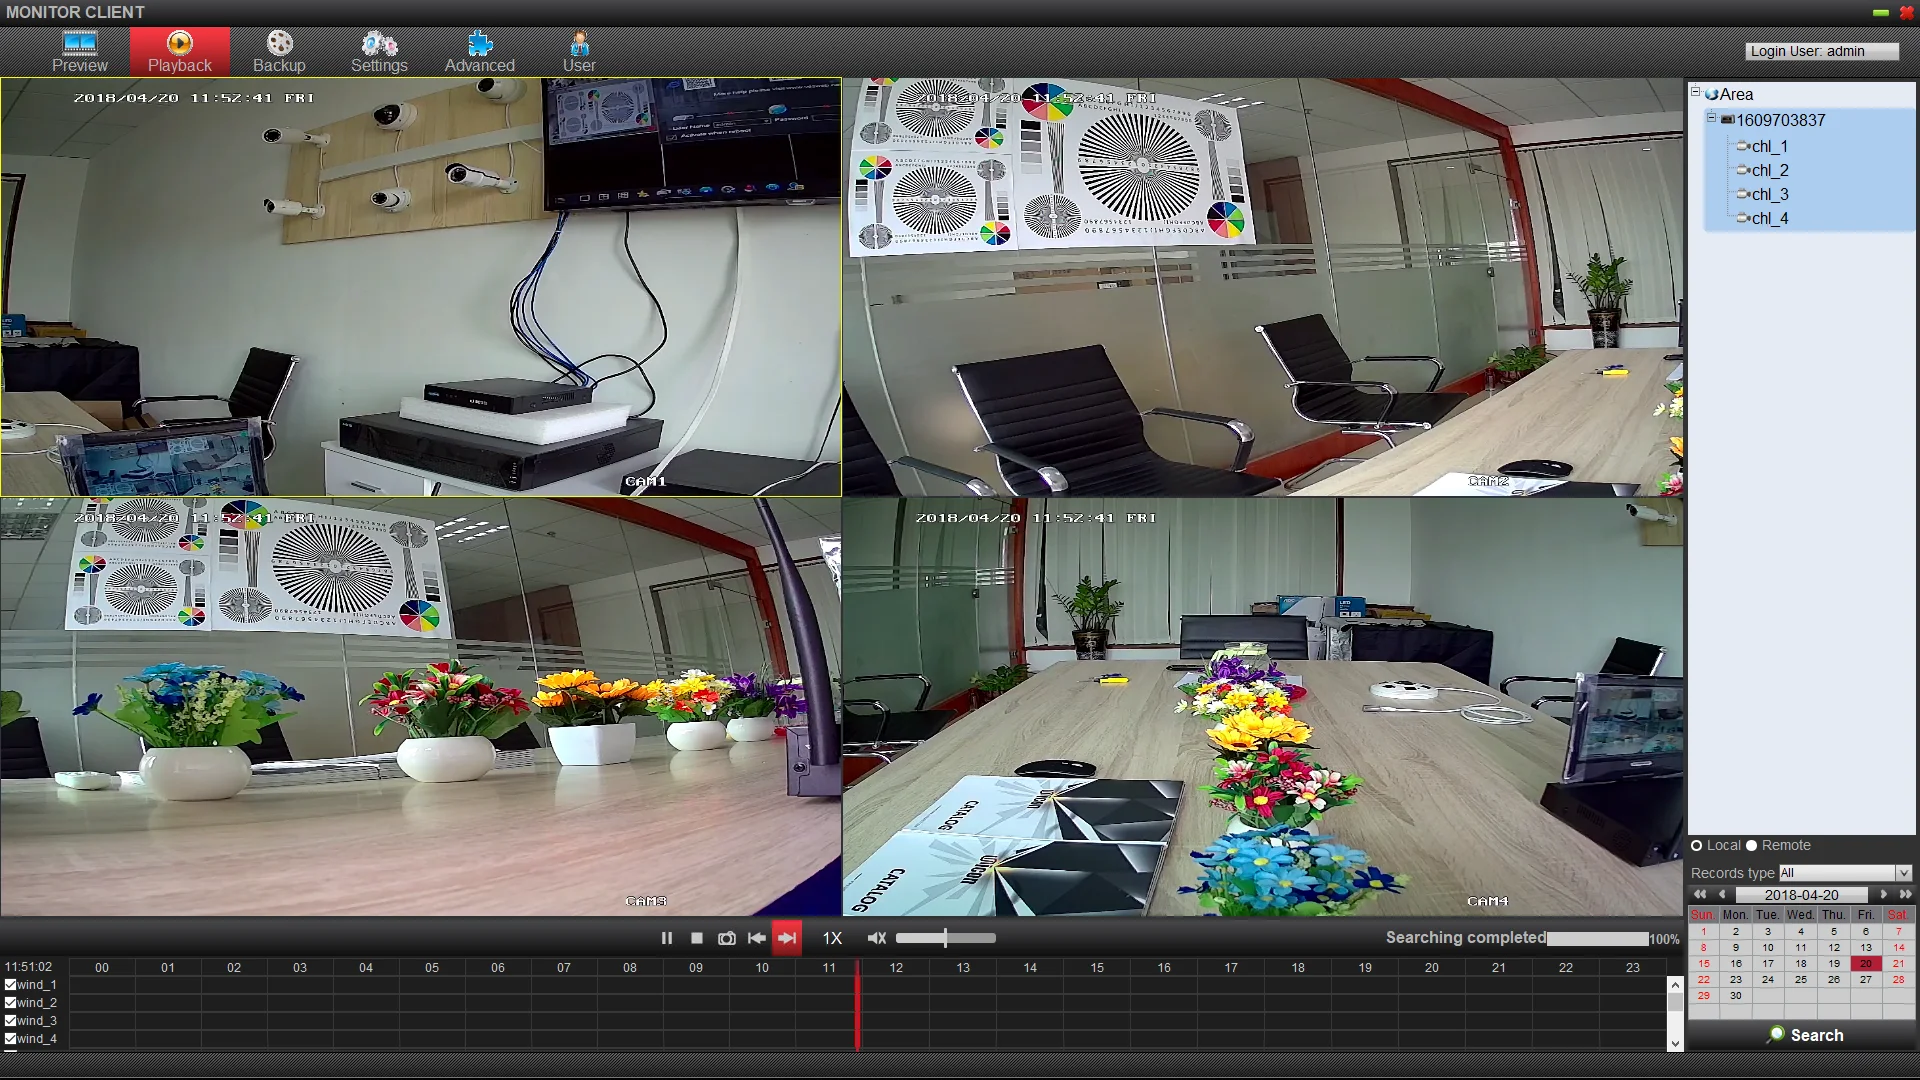The image size is (1920, 1080).
Task: Open the Records type dropdown
Action: coord(1904,873)
